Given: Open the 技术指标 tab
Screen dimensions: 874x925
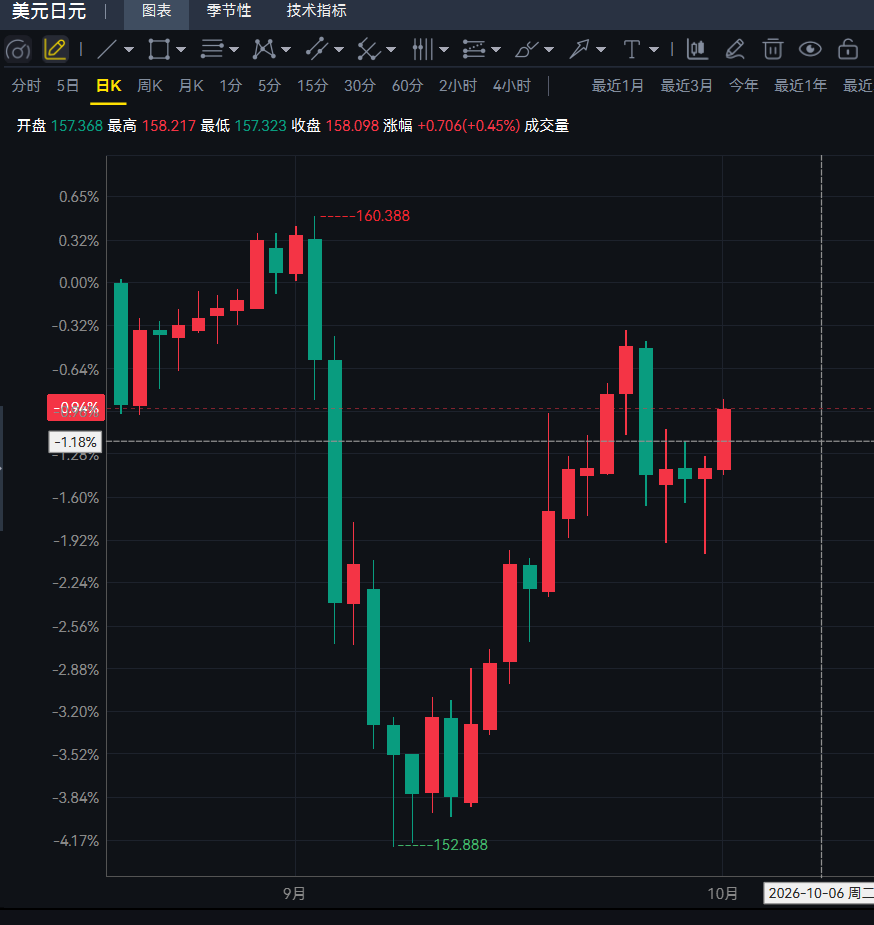Looking at the screenshot, I should (317, 11).
